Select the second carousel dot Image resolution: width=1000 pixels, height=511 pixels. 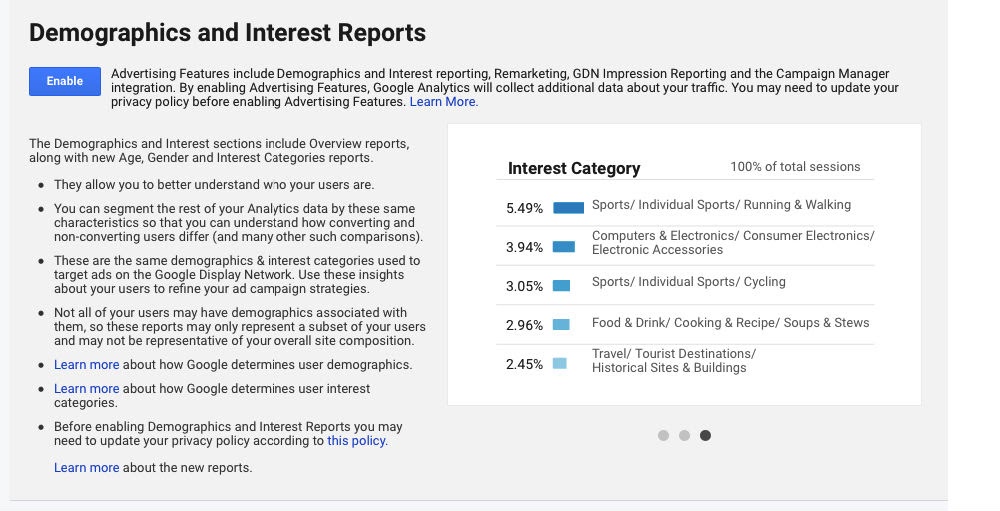tap(684, 435)
